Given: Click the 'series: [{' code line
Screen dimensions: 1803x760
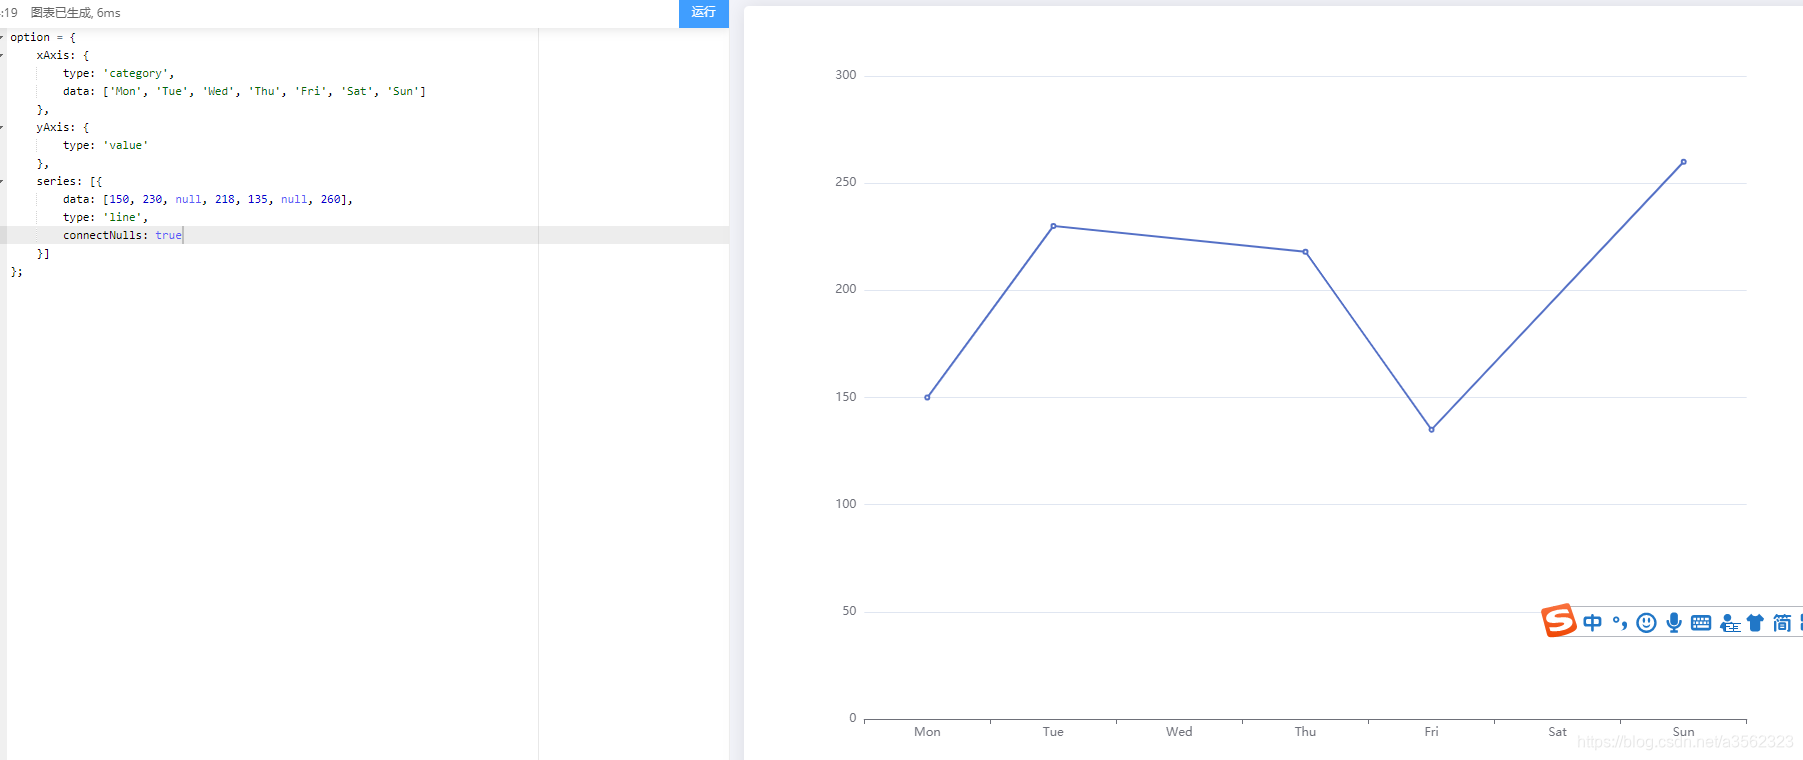Looking at the screenshot, I should point(69,181).
